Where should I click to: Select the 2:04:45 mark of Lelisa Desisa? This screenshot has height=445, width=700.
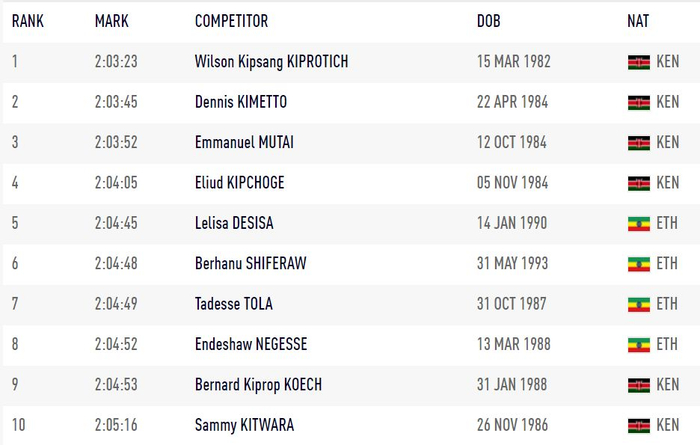pyautogui.click(x=116, y=223)
